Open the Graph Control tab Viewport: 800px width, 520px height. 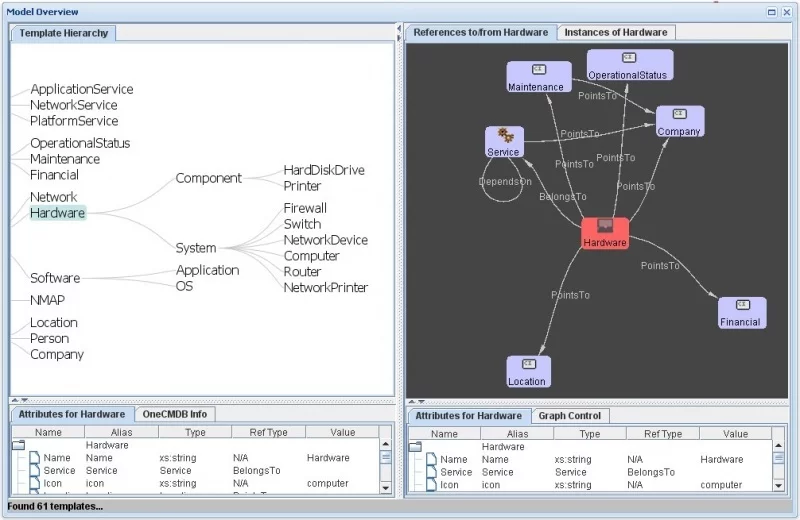[569, 415]
